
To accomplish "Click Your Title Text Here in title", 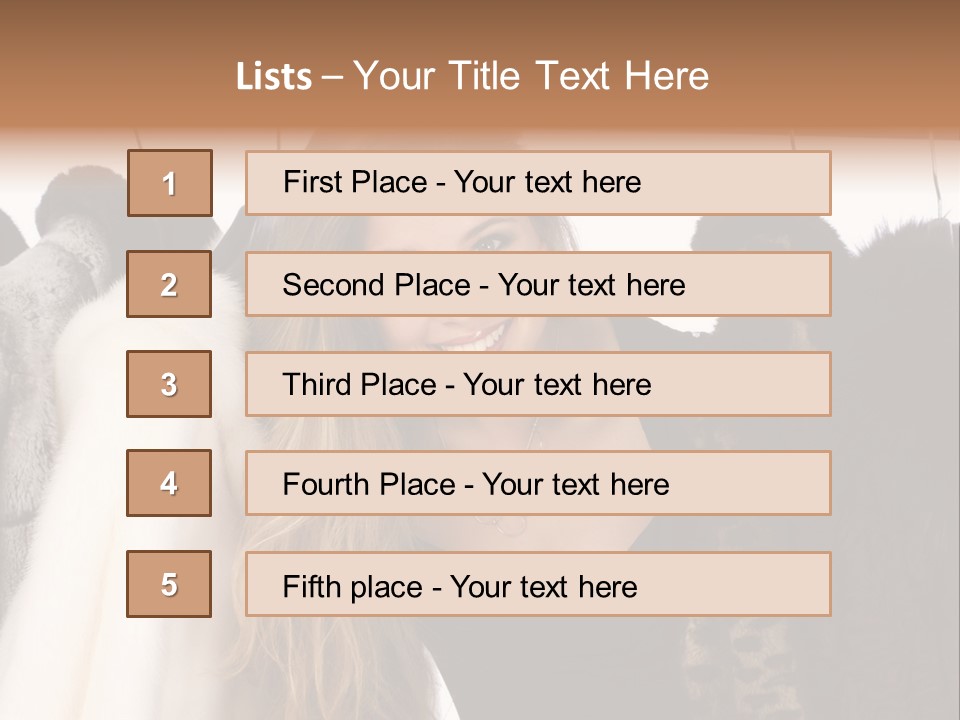I will [x=531, y=76].
